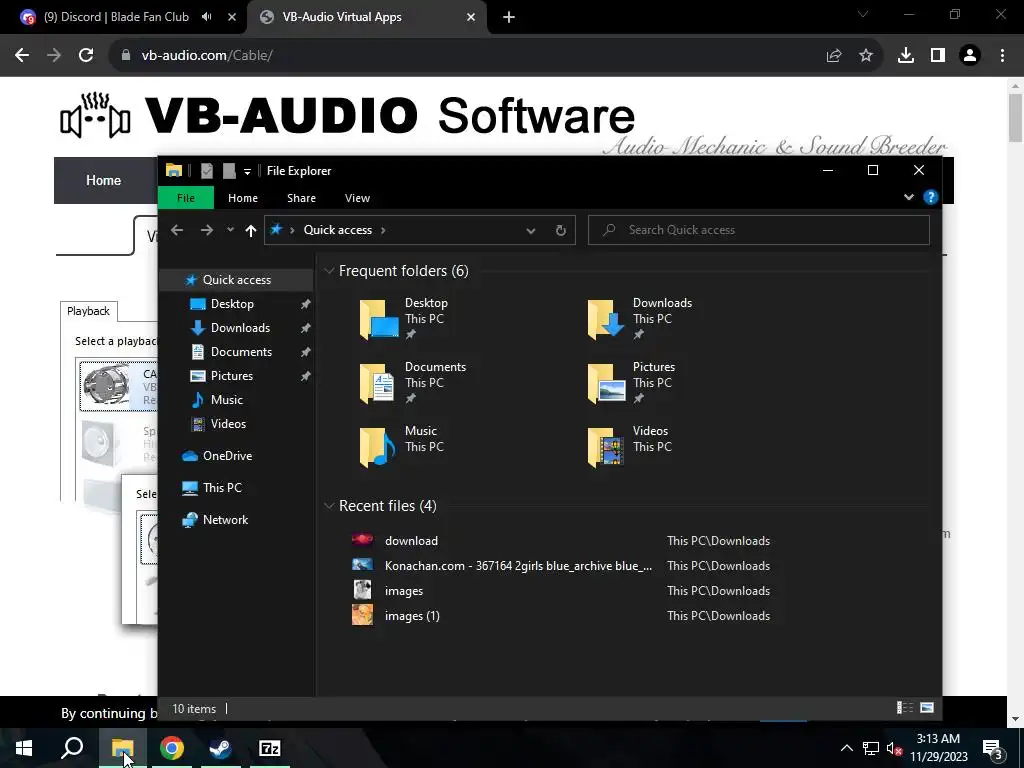This screenshot has height=768, width=1024.
Task: Open the Chrome profile avatar menu
Action: point(970,56)
